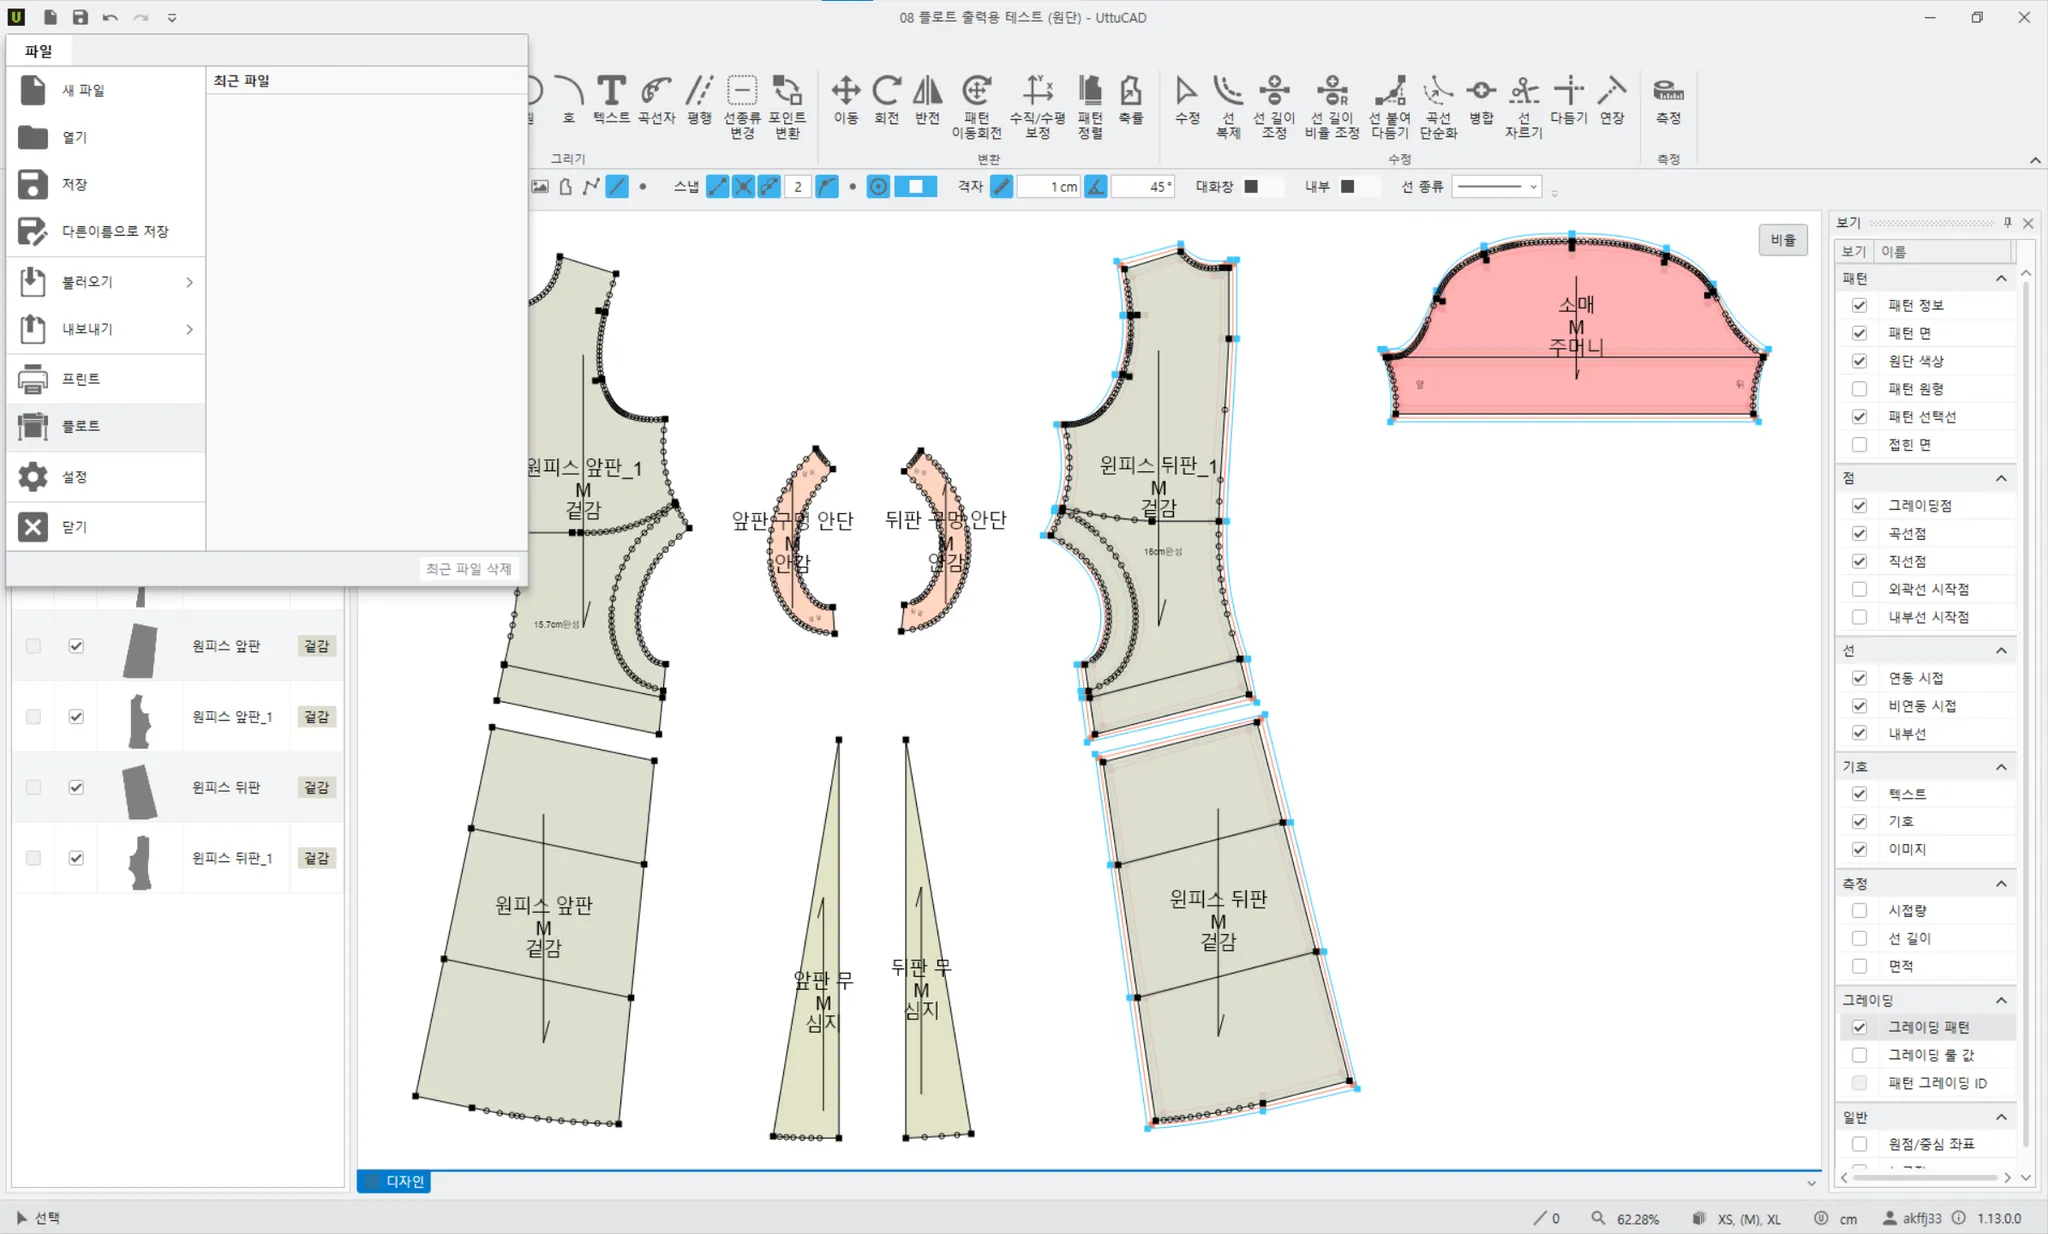Open the 선 종류 line type dropdown
2048x1234 pixels.
coord(1496,187)
